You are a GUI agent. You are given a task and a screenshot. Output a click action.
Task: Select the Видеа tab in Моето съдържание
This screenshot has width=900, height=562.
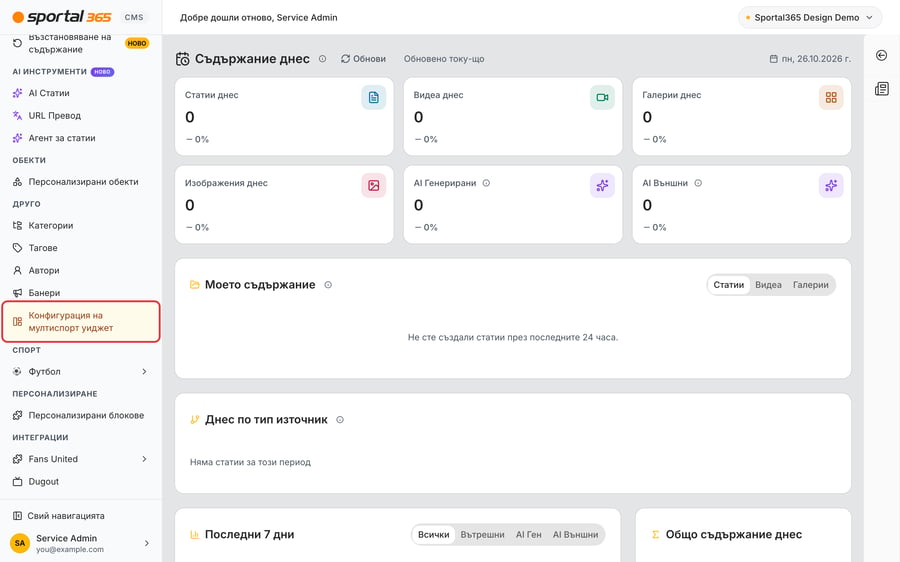(768, 285)
